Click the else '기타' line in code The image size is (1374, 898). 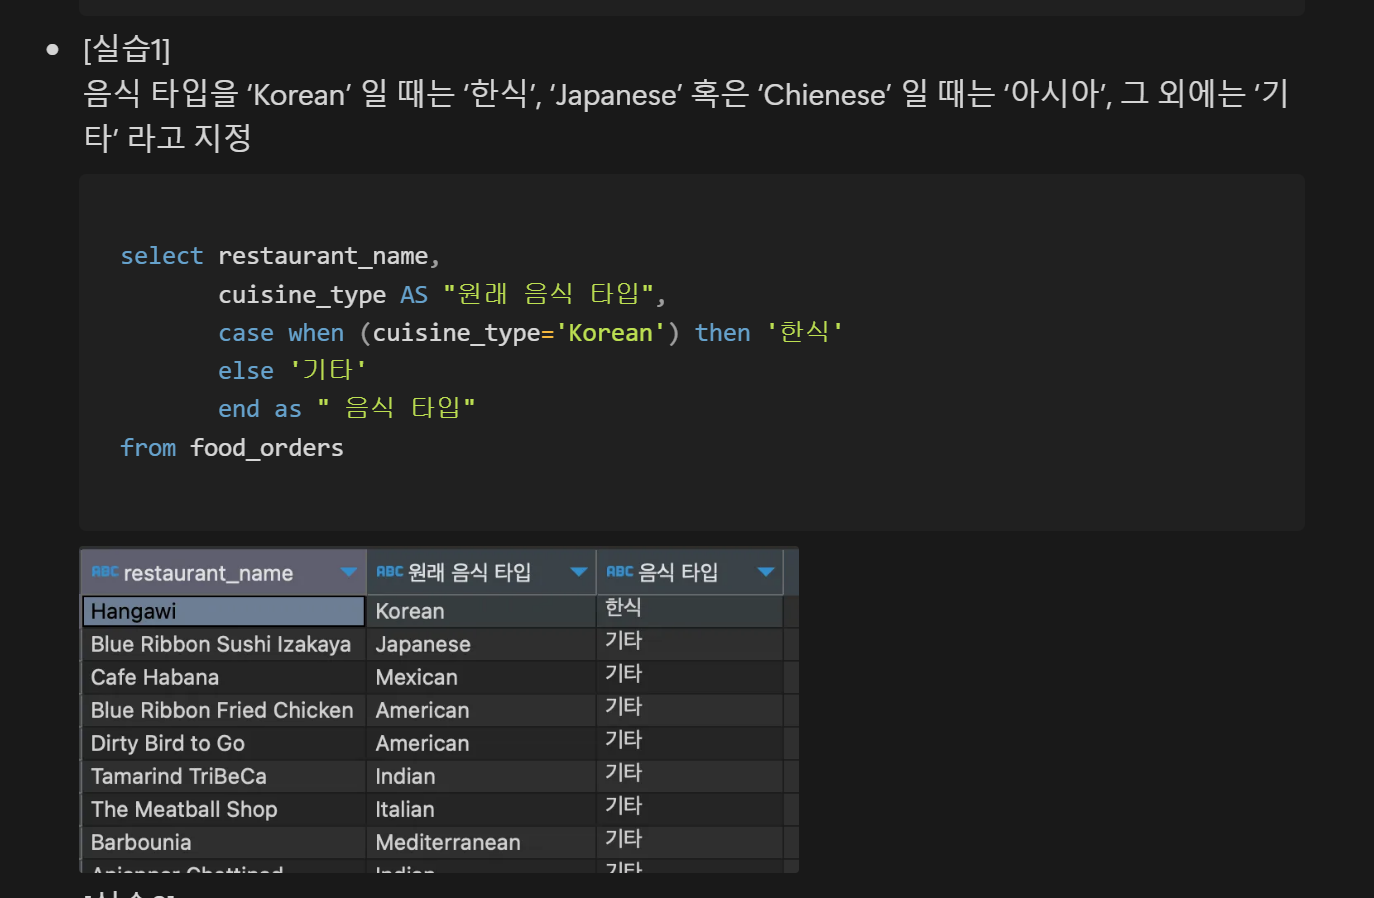(x=293, y=370)
